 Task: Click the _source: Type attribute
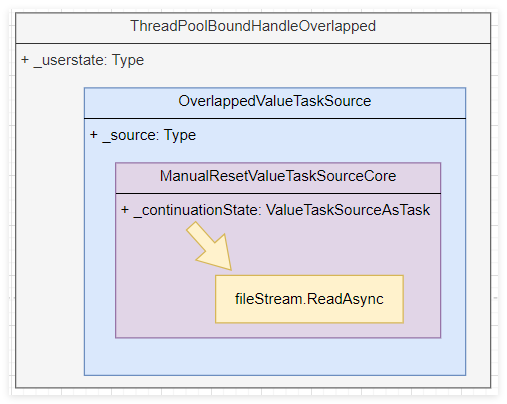click(x=143, y=135)
